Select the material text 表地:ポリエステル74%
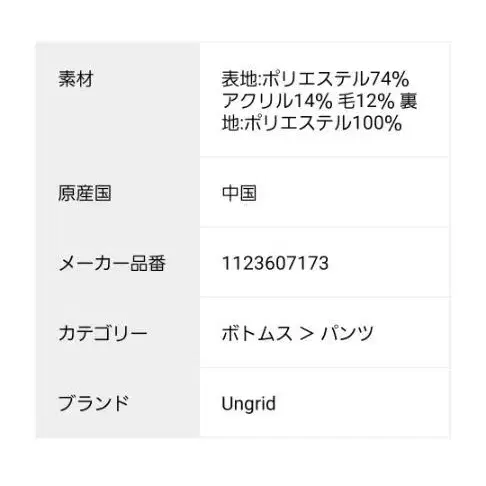 [x=315, y=79]
